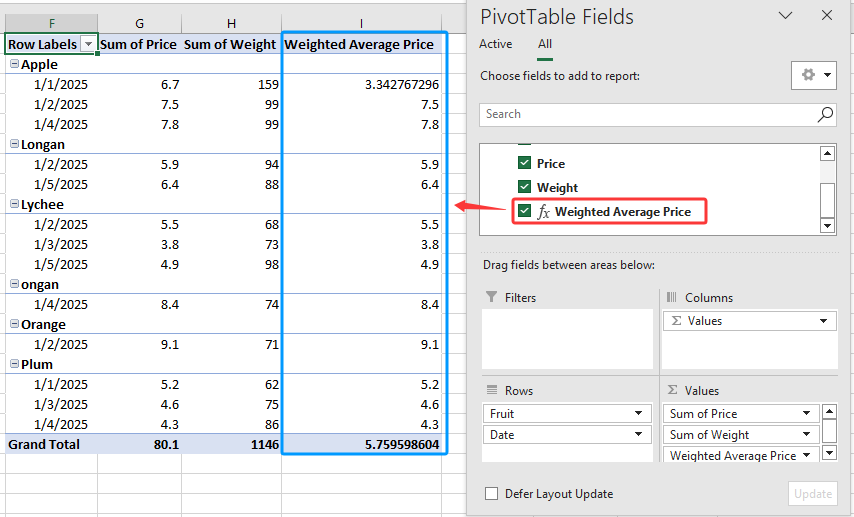Switch to the Active tab
Screen dimensions: 854x517
pos(495,44)
